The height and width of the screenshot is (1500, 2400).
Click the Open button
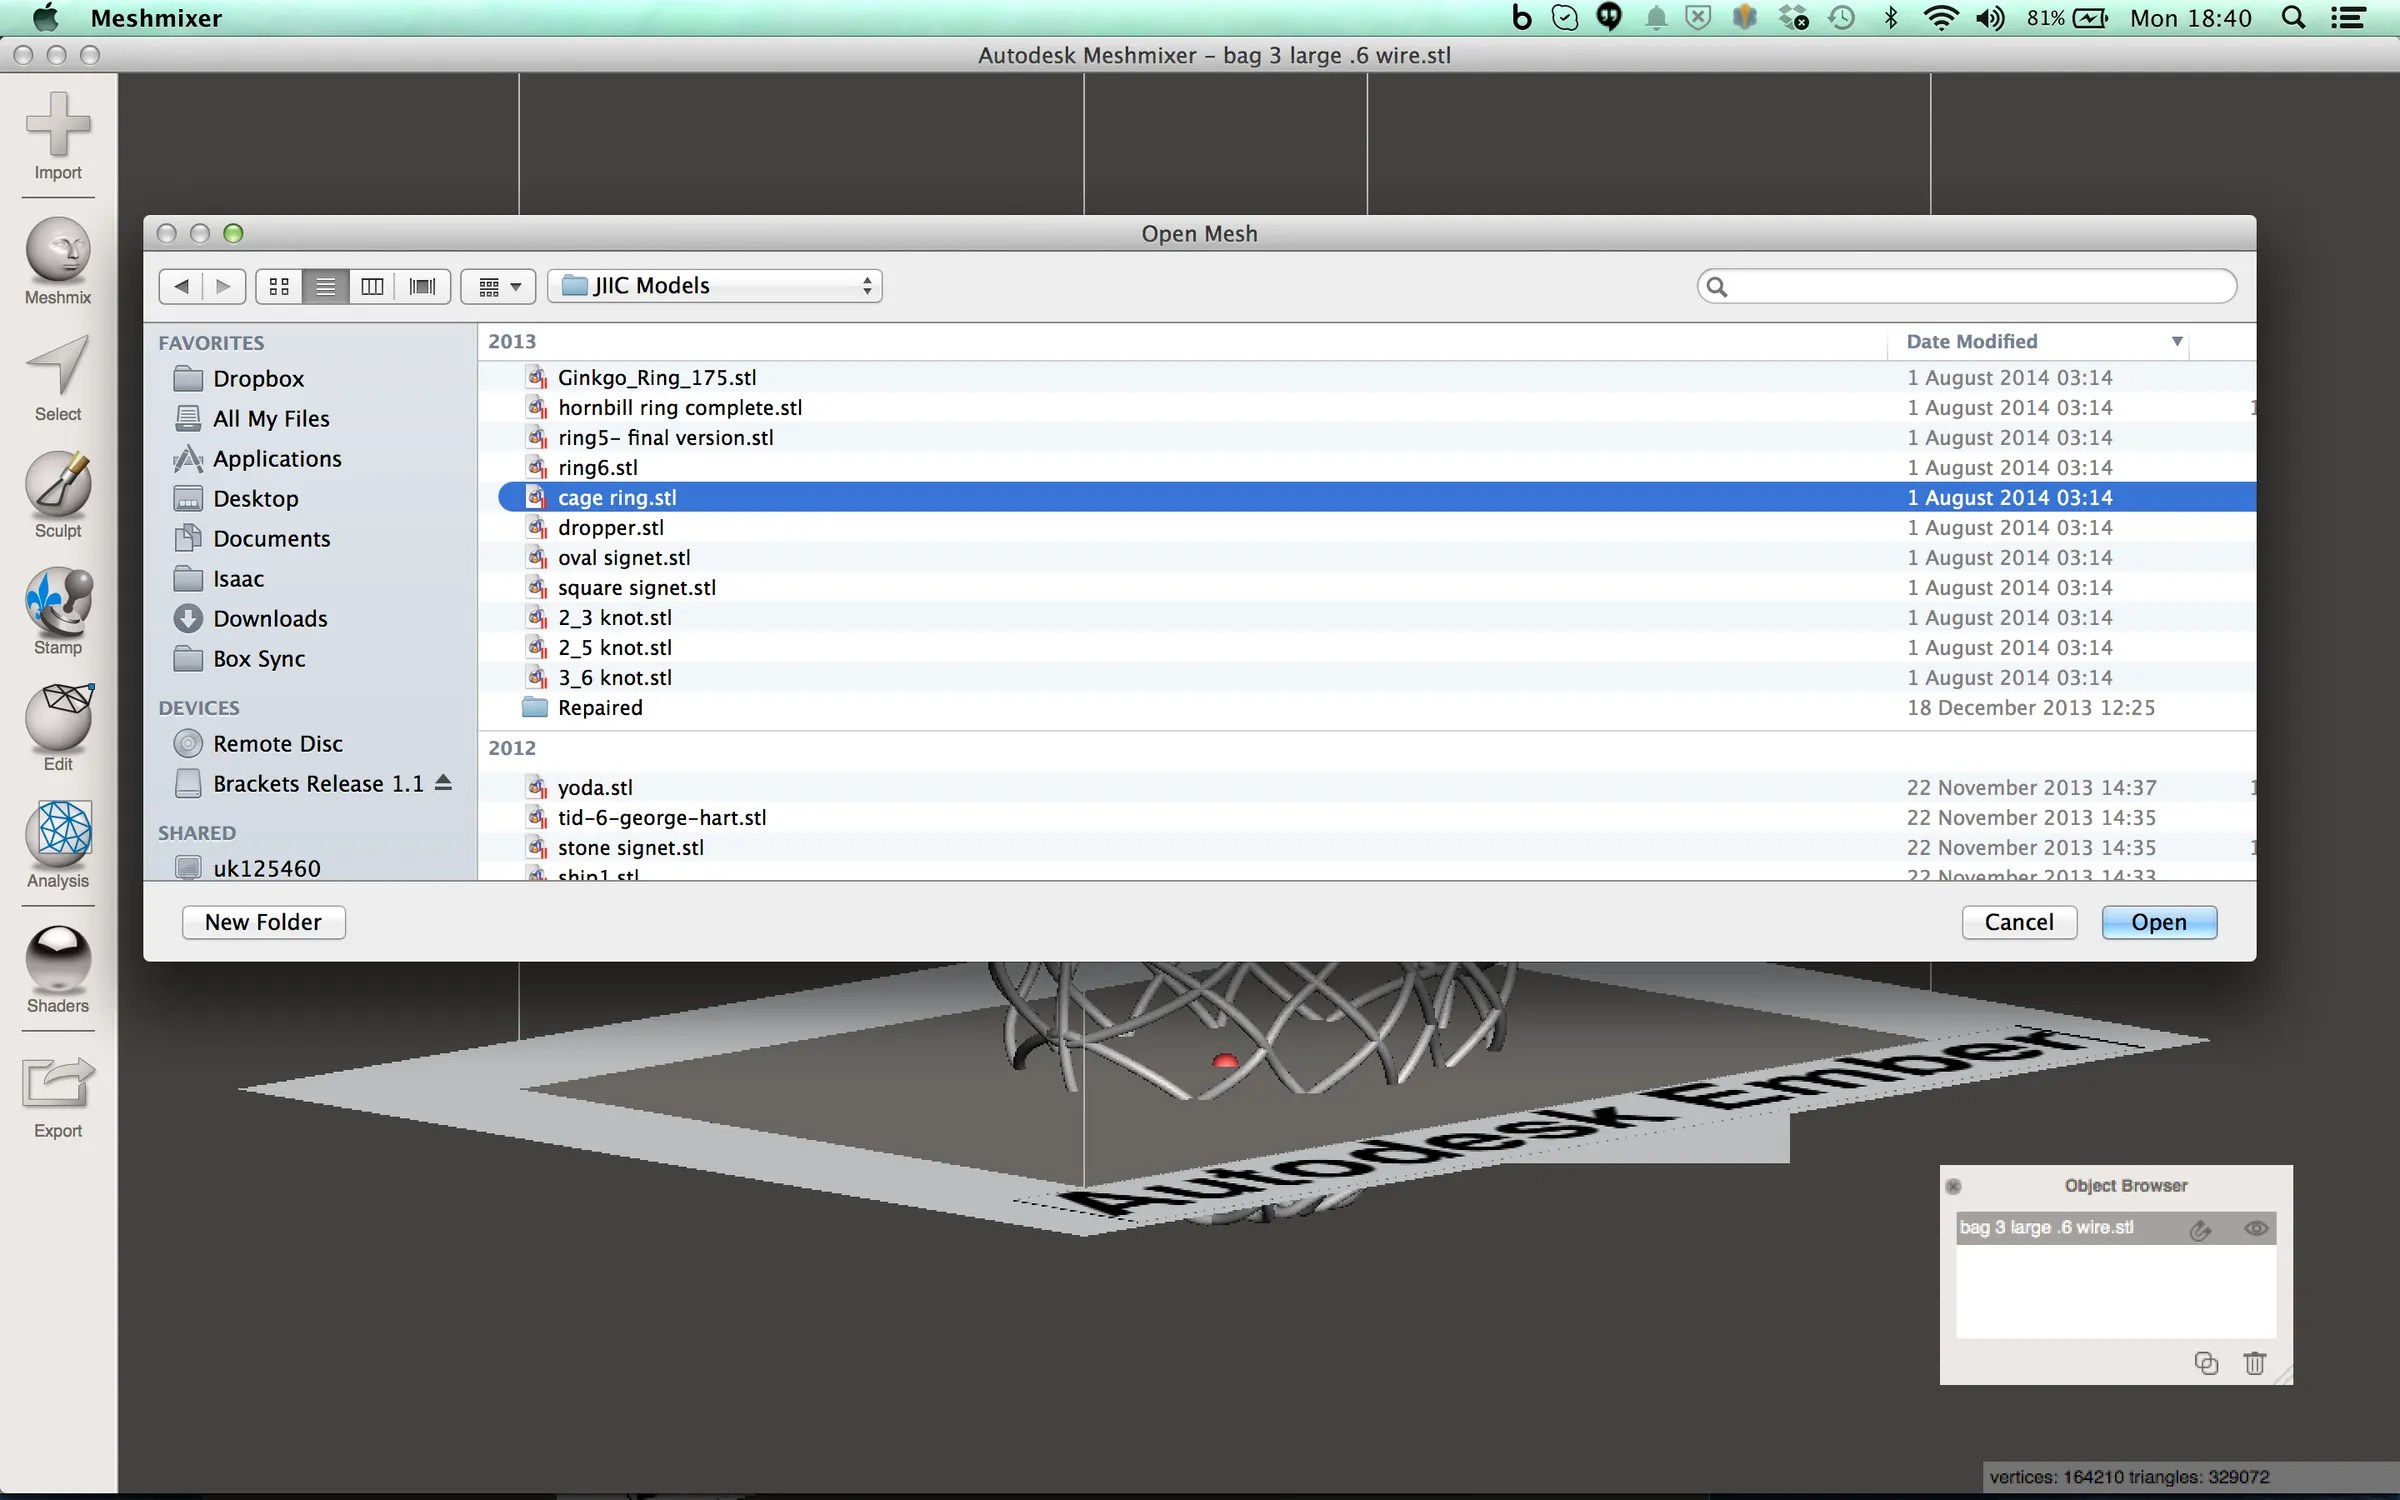point(2159,922)
